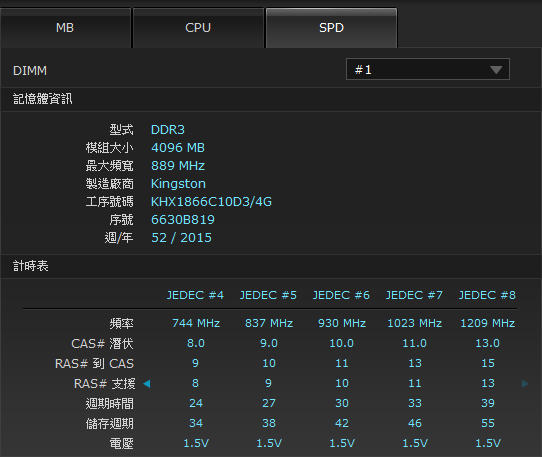Select the JEDEC #6 column header
542x457 pixels.
(341, 295)
